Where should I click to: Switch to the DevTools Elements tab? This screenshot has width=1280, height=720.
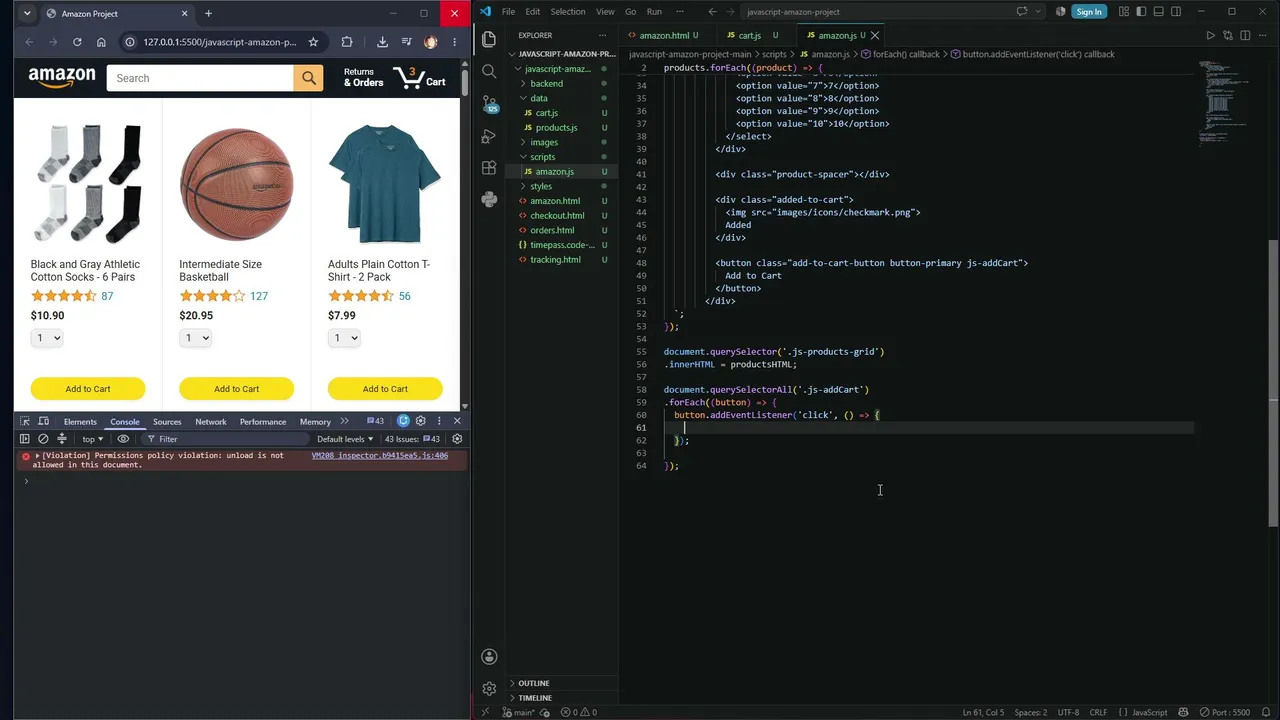tap(80, 422)
